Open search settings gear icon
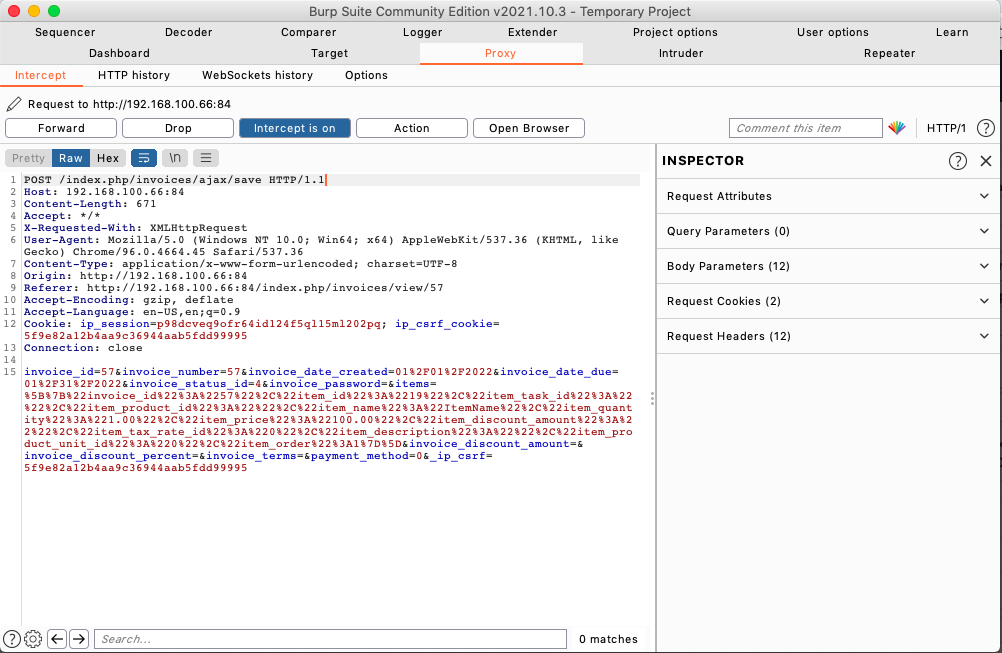Viewport: 1002px width, 653px height. 32,639
